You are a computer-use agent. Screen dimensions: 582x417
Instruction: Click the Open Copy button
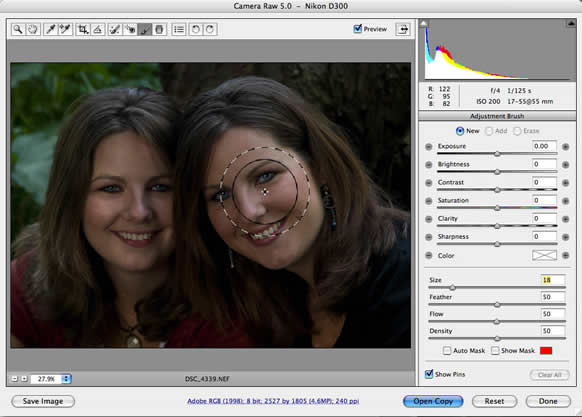pos(433,401)
